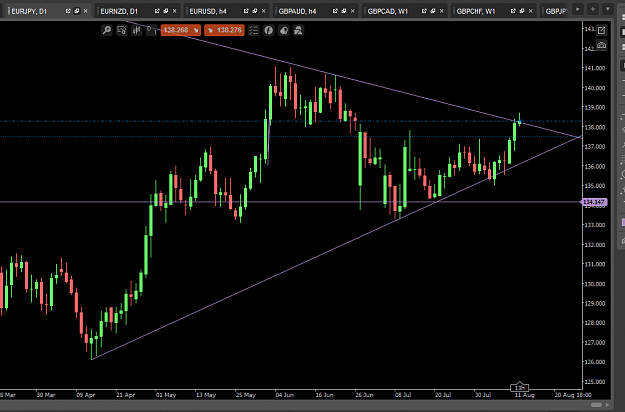Close the EURJPY, D1 tab
The width and height of the screenshot is (625, 412).
click(x=85, y=11)
